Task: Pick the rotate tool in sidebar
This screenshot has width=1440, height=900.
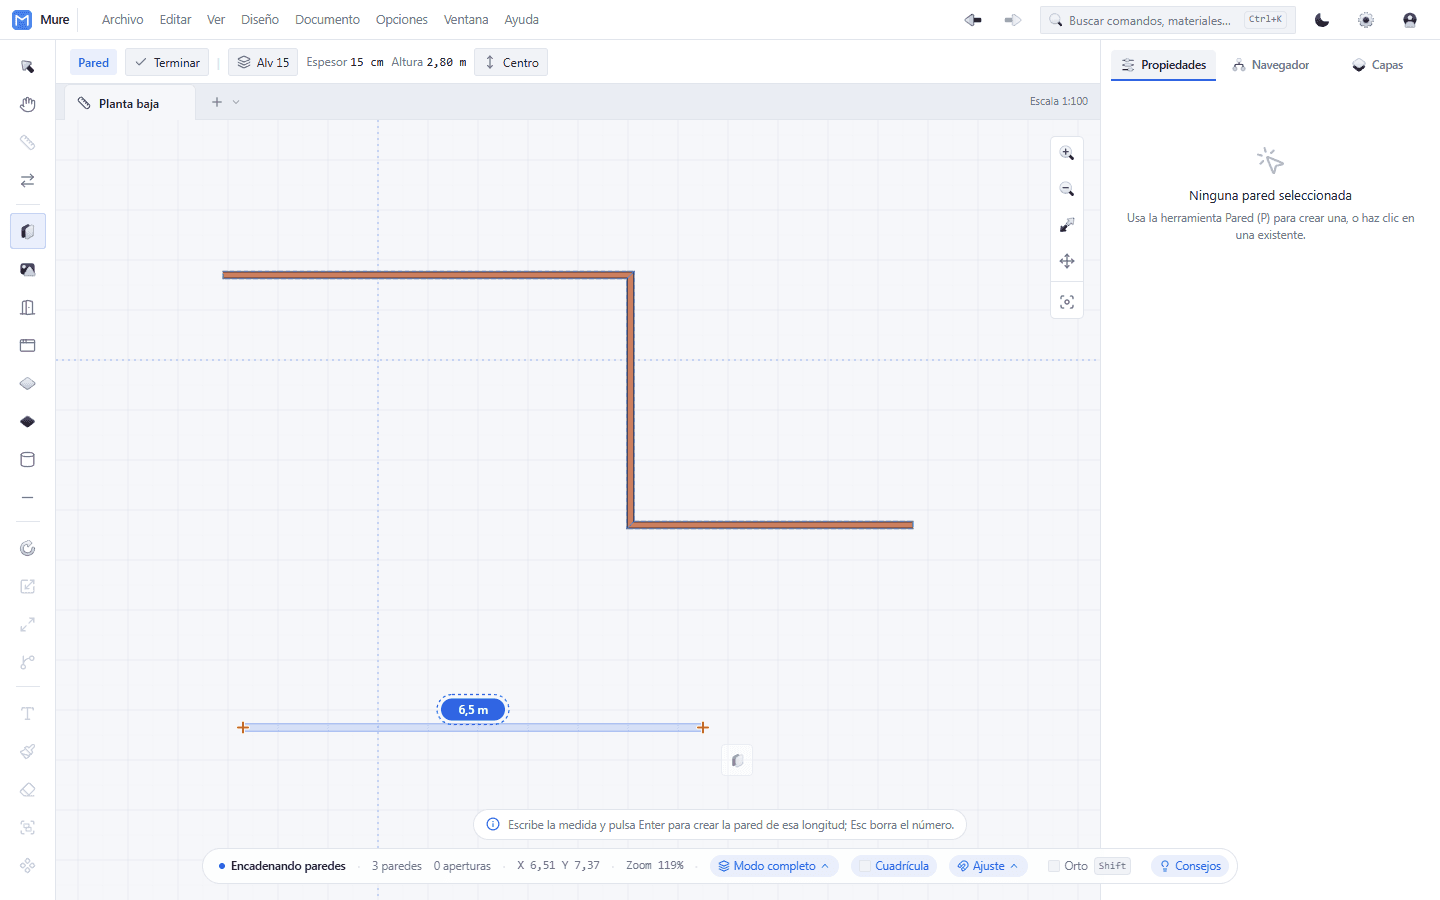Action: click(27, 548)
